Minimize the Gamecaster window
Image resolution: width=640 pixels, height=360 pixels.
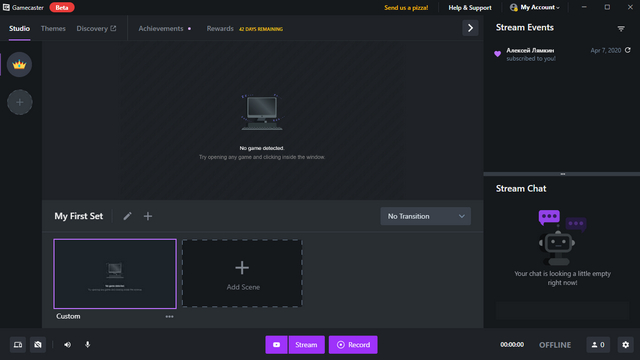click(584, 7)
